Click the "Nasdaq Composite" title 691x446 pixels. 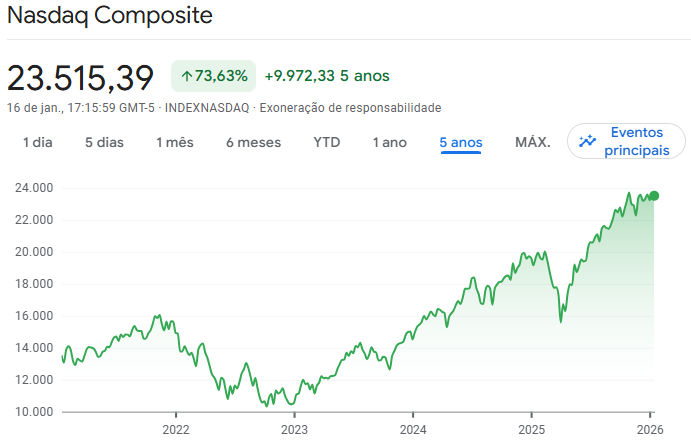tap(109, 17)
